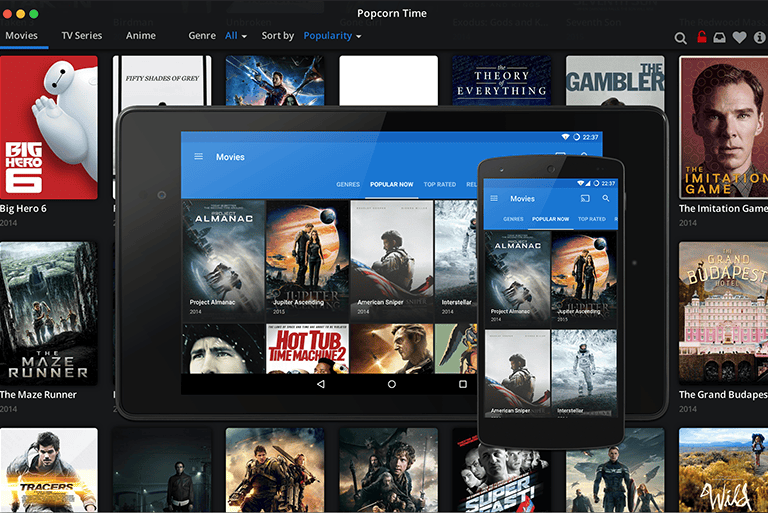Open the Genre 'All' dropdown

pos(236,36)
